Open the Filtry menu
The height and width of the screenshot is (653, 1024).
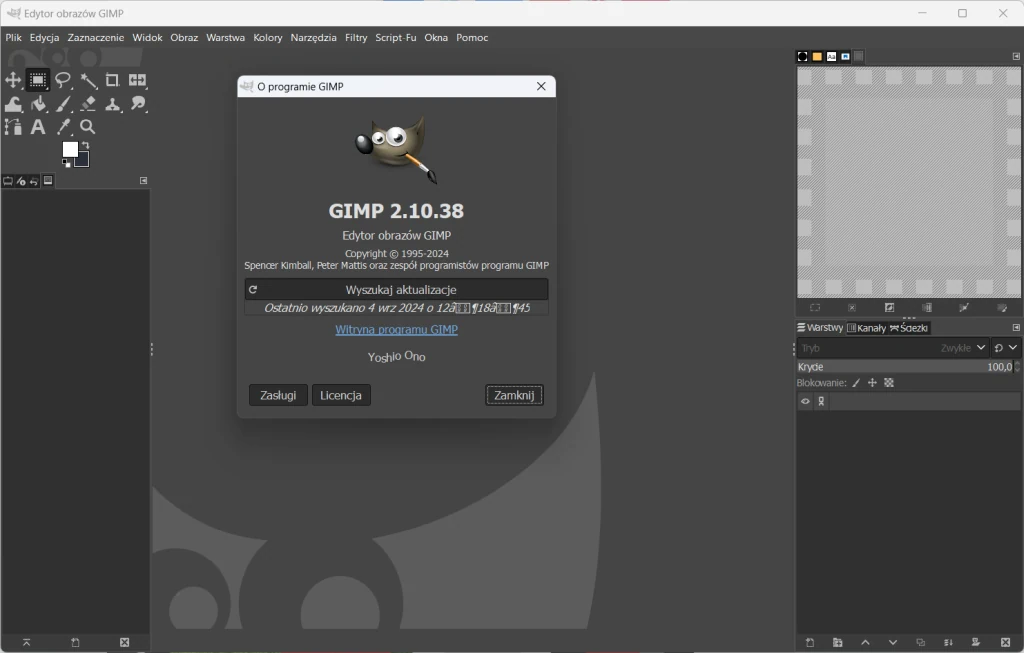(x=356, y=38)
